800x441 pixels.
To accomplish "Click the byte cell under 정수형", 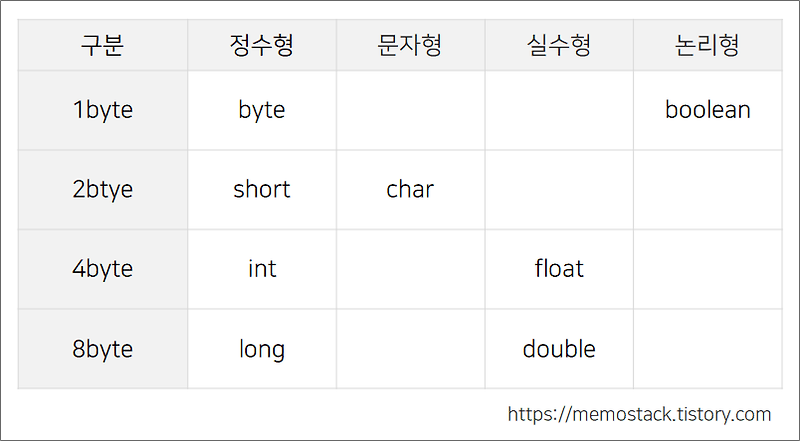I will tap(262, 110).
